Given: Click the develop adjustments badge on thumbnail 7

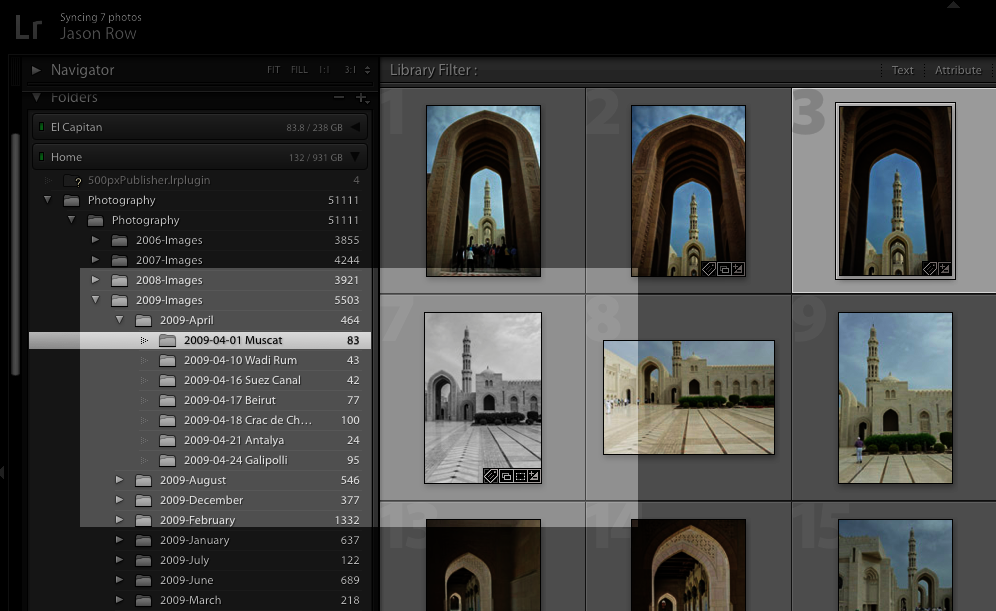Looking at the screenshot, I should pyautogui.click(x=534, y=476).
